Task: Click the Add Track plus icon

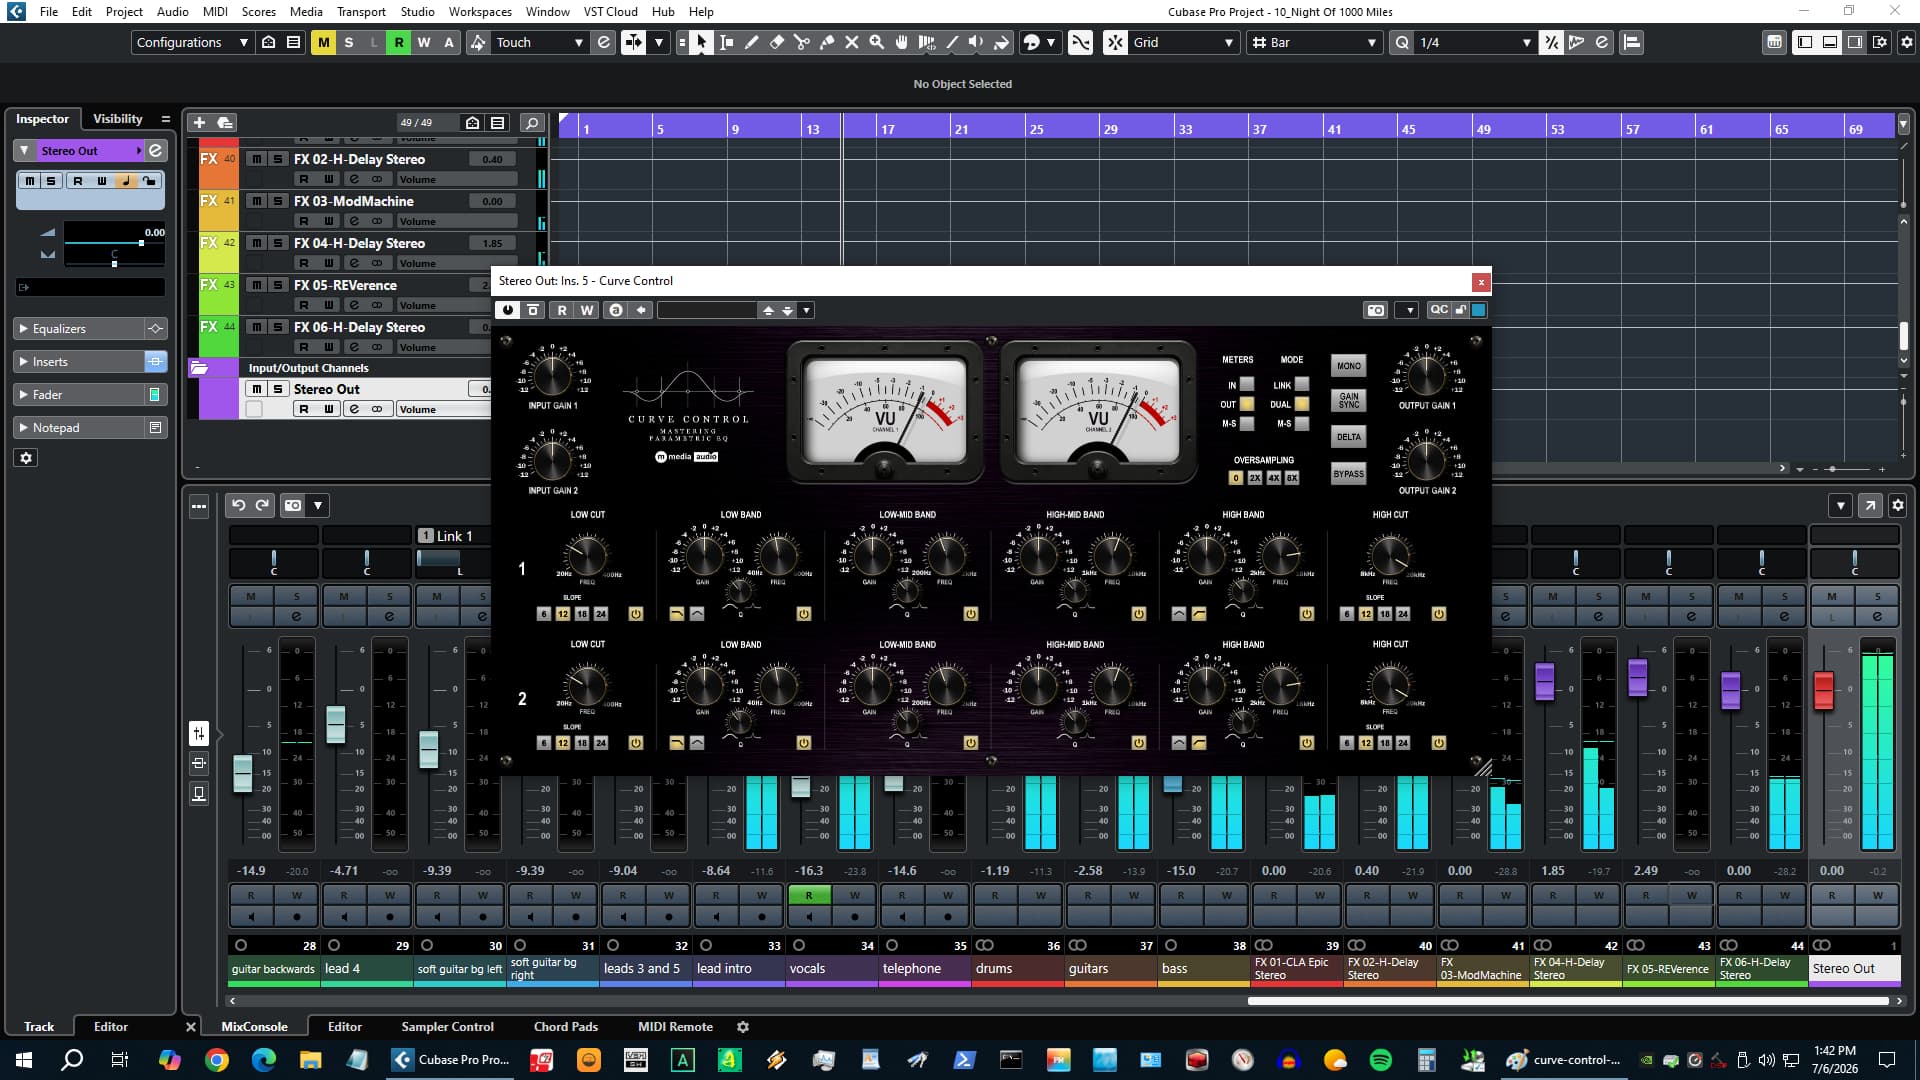Action: [x=199, y=122]
